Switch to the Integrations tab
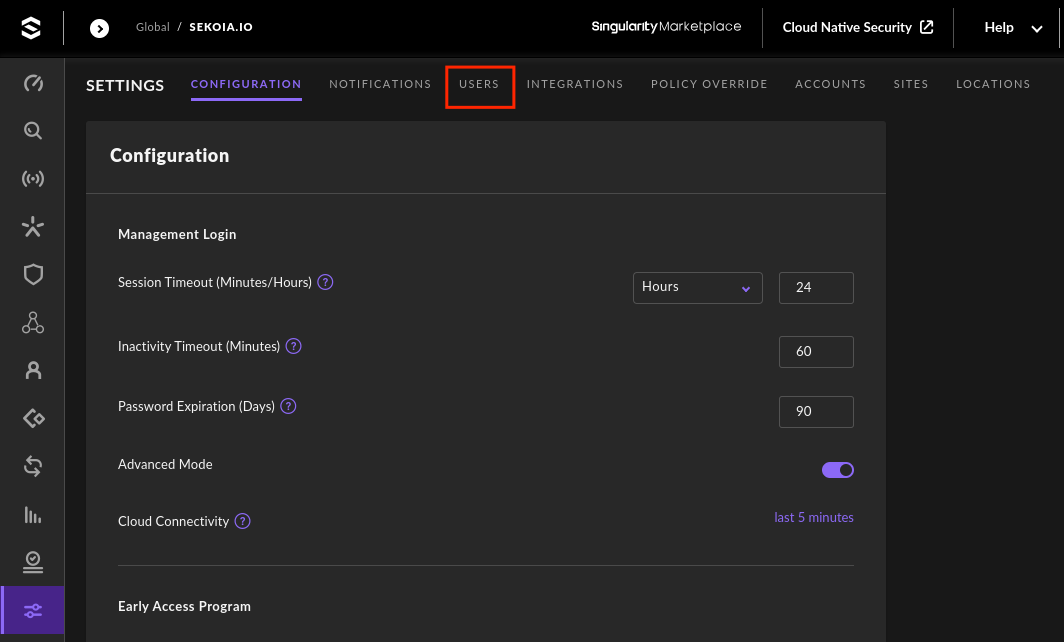Image resolution: width=1064 pixels, height=642 pixels. 575,85
